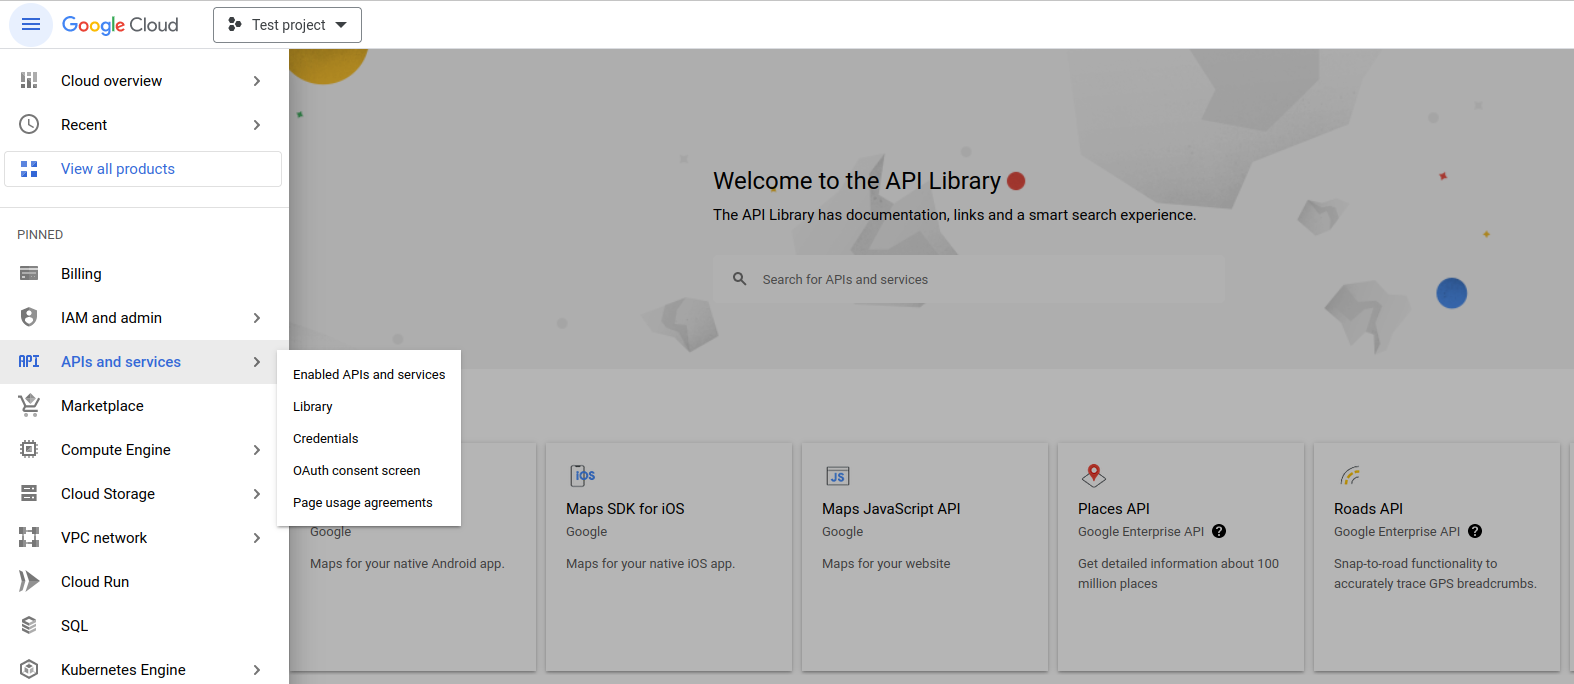1574x684 pixels.
Task: Open the Kubernetes Engine item
Action: (x=144, y=669)
